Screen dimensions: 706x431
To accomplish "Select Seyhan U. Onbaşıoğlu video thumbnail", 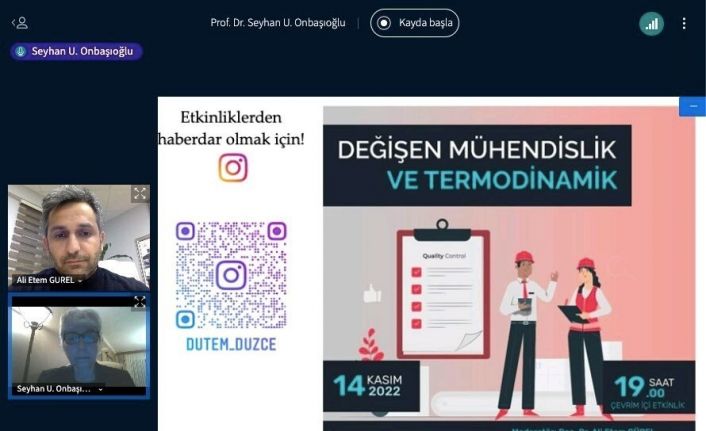I will click(x=79, y=346).
